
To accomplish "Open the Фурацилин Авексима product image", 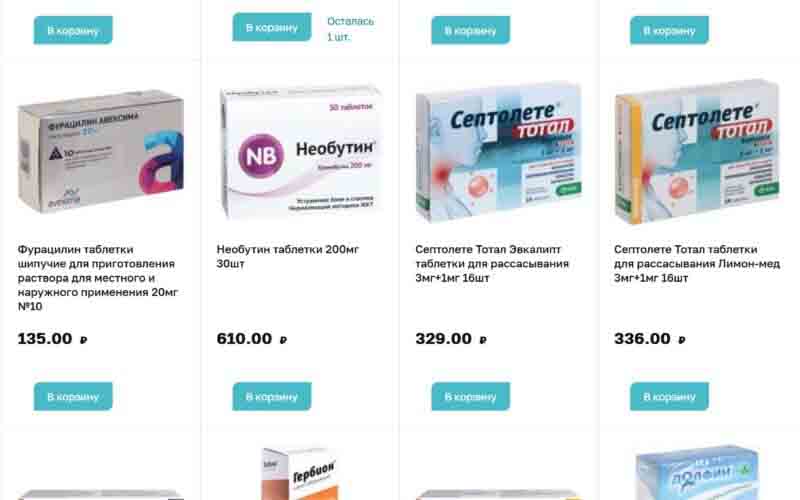I will point(101,152).
